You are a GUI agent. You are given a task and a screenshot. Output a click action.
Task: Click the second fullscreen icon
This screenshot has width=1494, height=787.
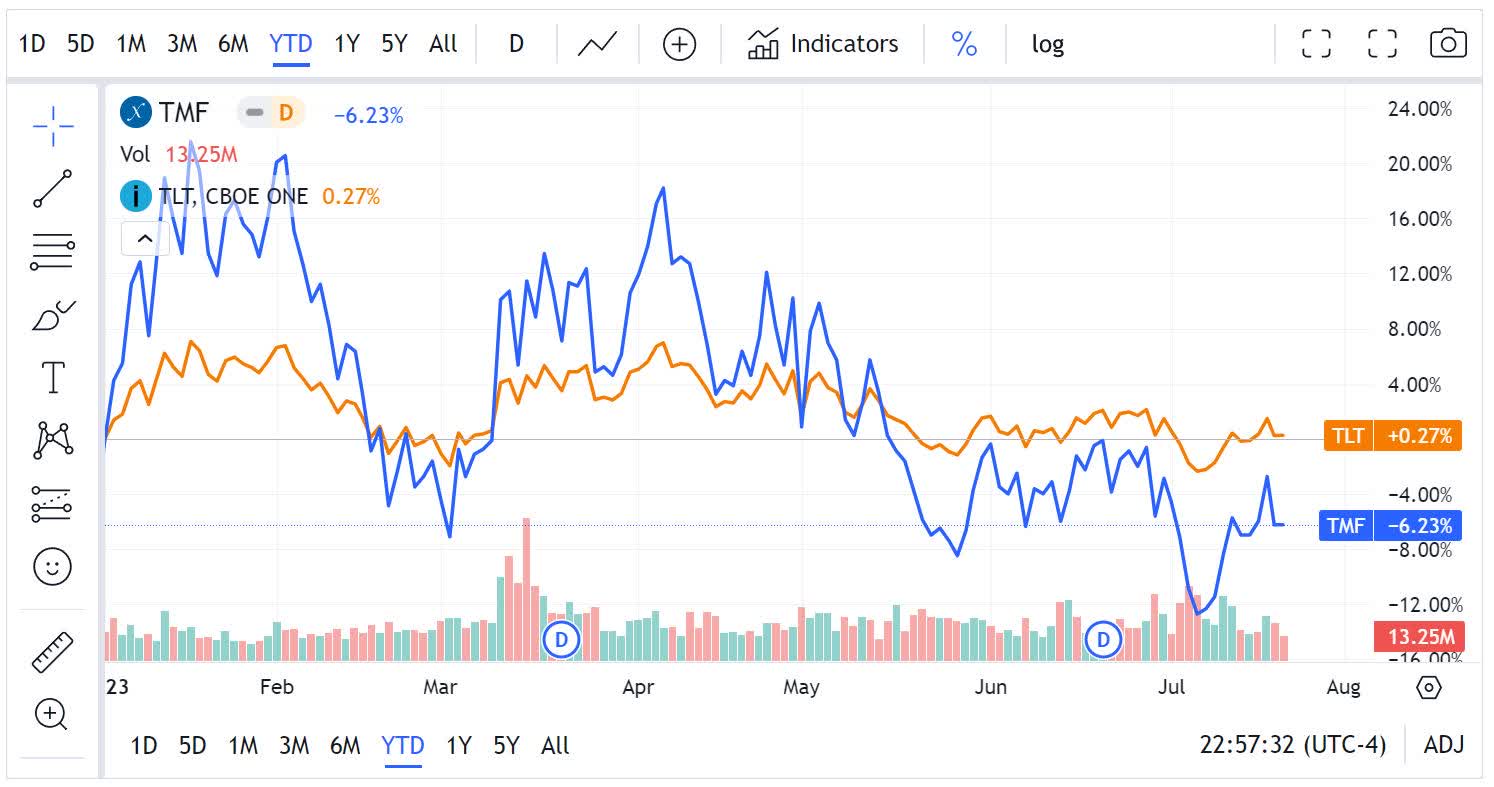[1382, 43]
